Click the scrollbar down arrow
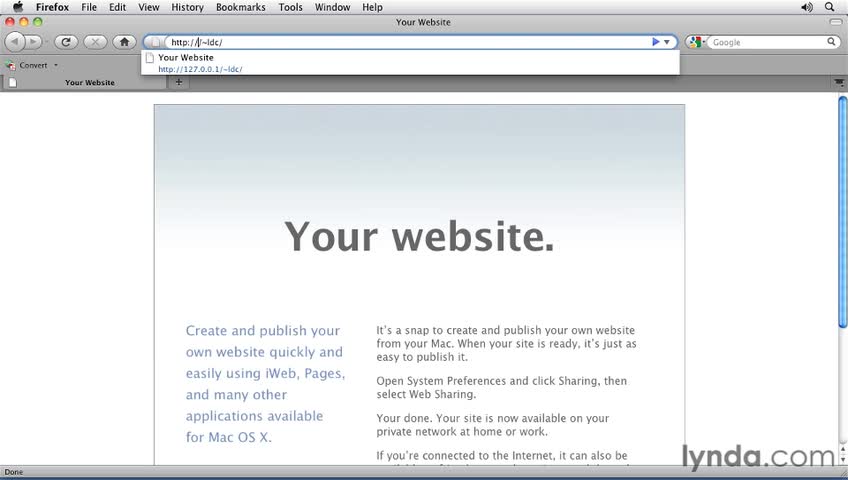Image resolution: width=848 pixels, height=480 pixels. (x=843, y=460)
